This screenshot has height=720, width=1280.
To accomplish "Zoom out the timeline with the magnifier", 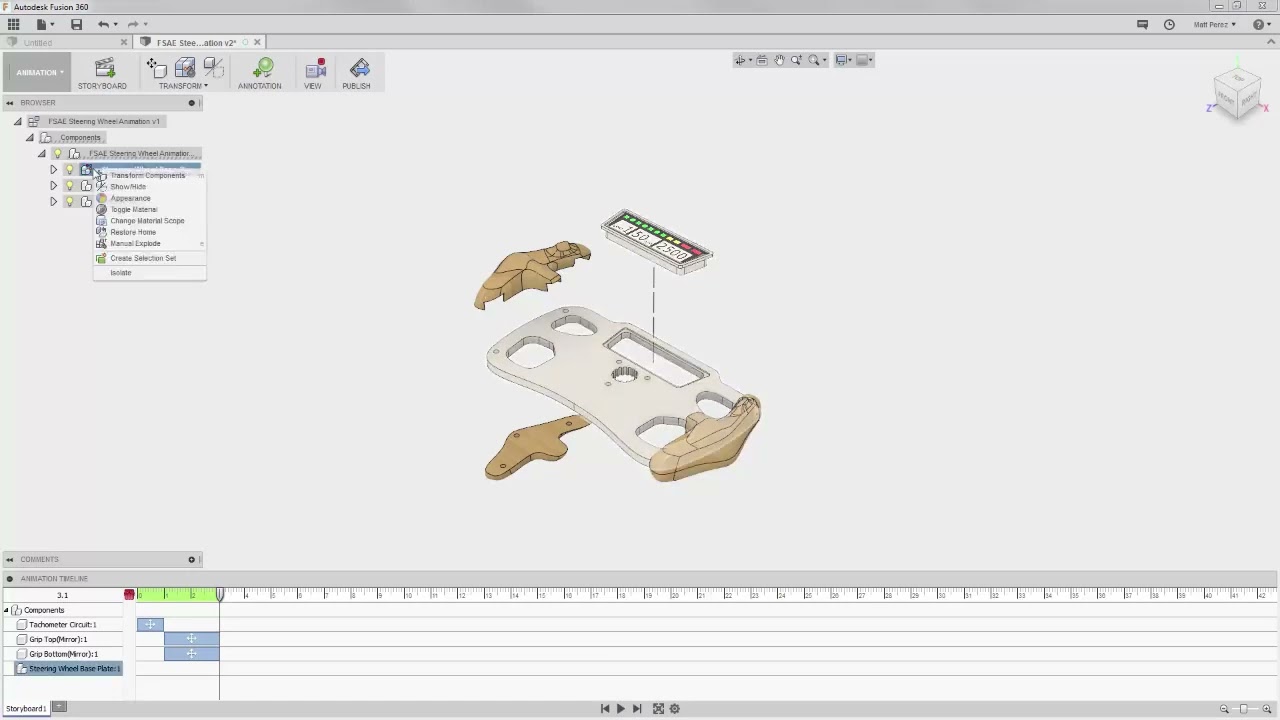I will click(x=1224, y=708).
